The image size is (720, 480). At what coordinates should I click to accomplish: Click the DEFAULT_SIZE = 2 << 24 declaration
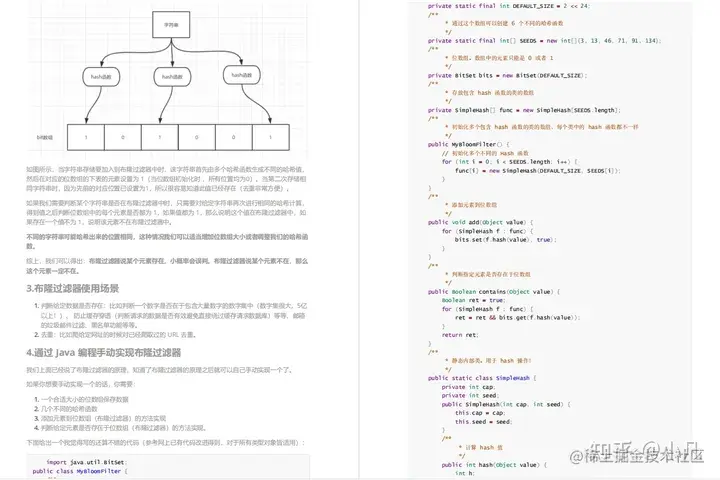click(509, 6)
